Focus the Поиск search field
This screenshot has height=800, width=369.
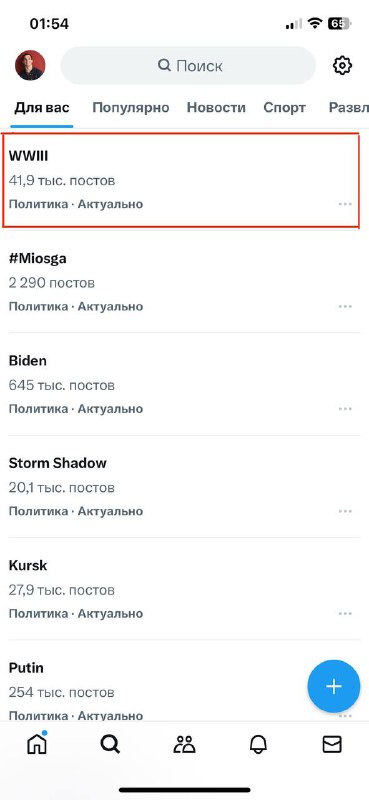pos(188,66)
